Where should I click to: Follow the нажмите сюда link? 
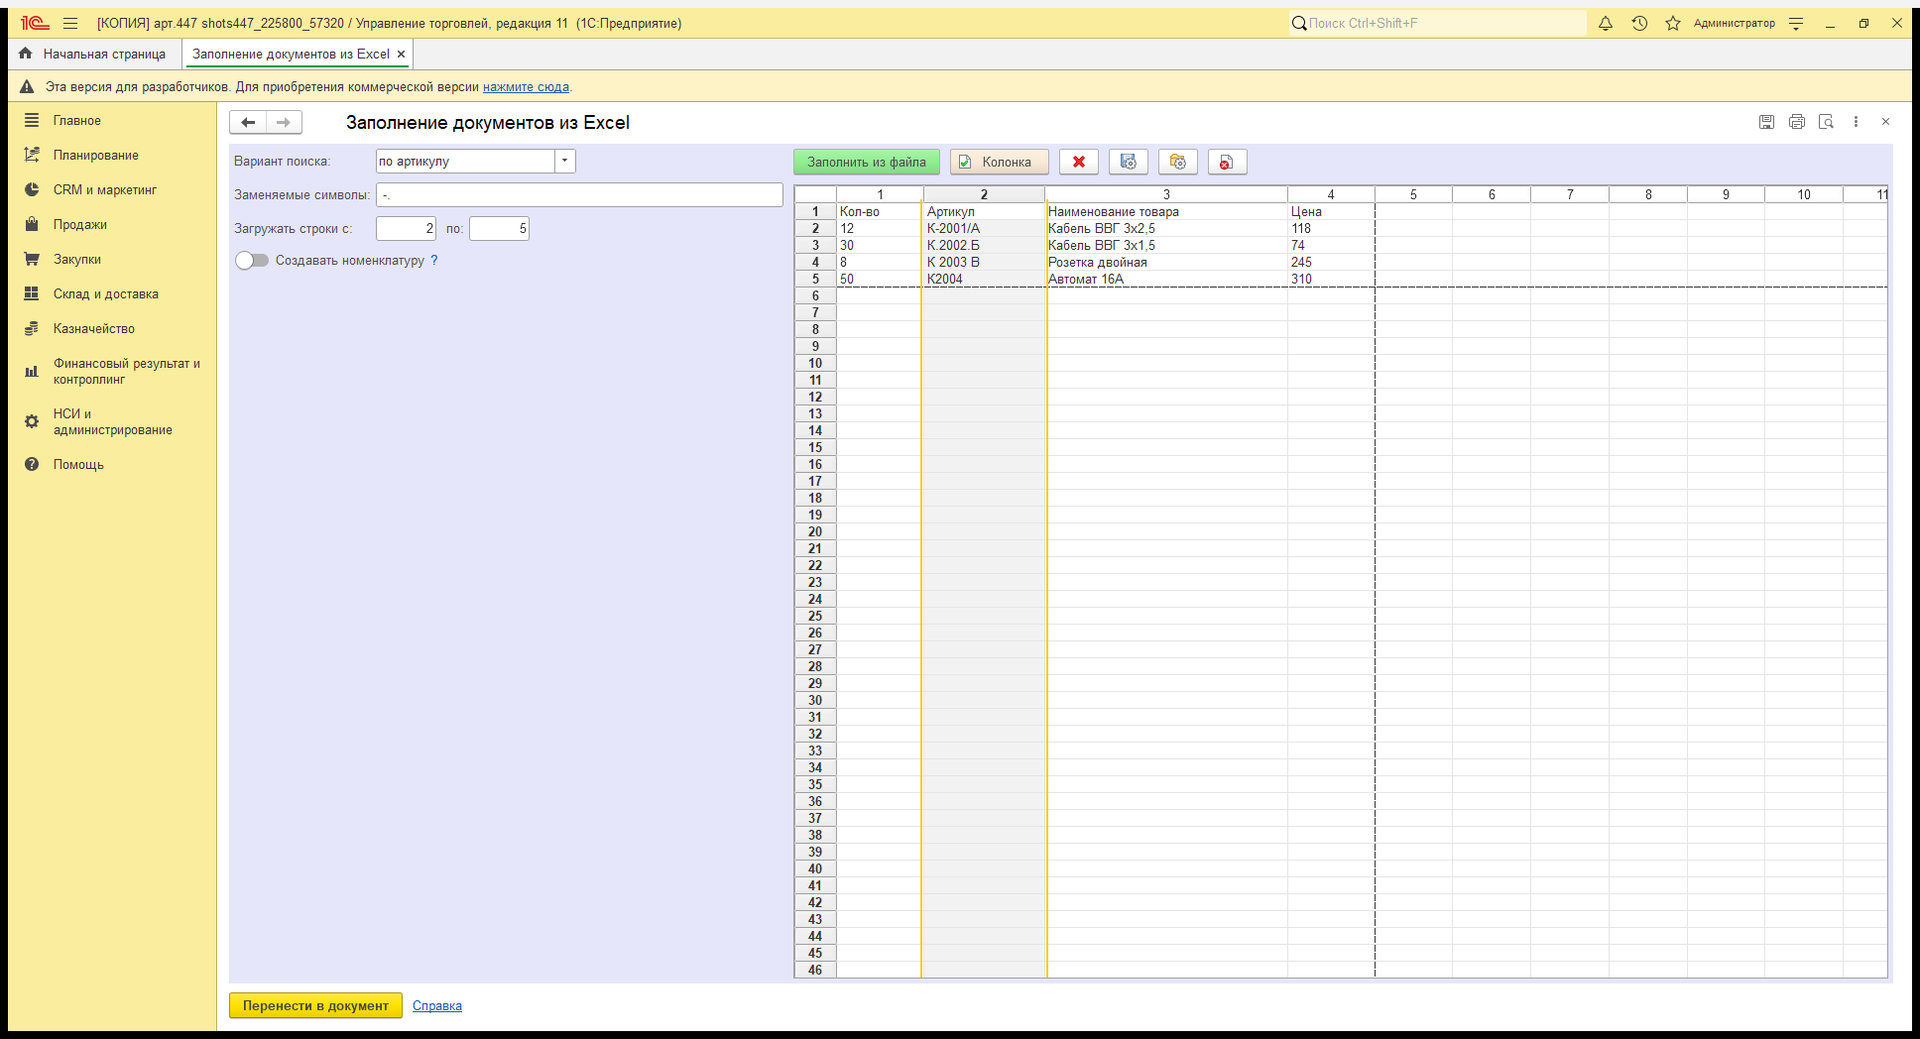526,87
